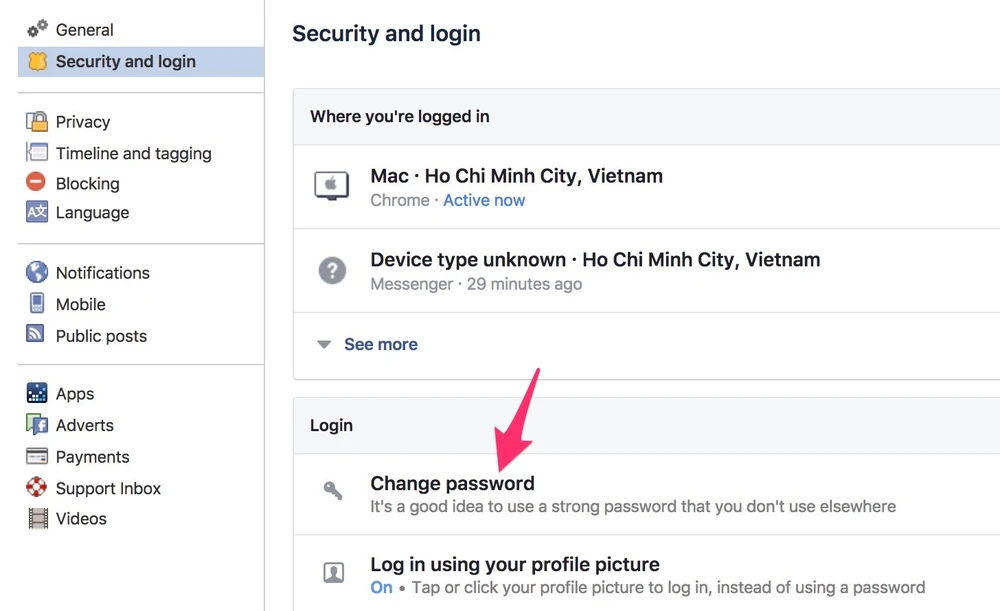Click See more link
This screenshot has width=1000, height=611.
click(381, 344)
